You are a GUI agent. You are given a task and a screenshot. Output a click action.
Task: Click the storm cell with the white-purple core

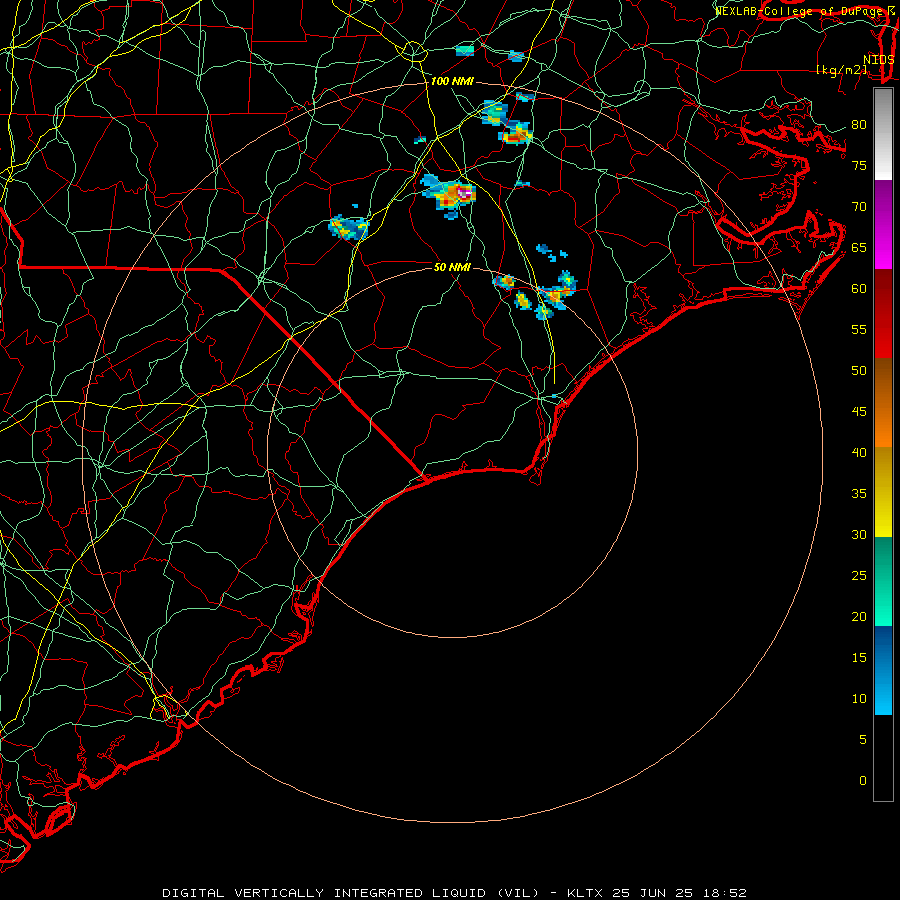click(451, 195)
